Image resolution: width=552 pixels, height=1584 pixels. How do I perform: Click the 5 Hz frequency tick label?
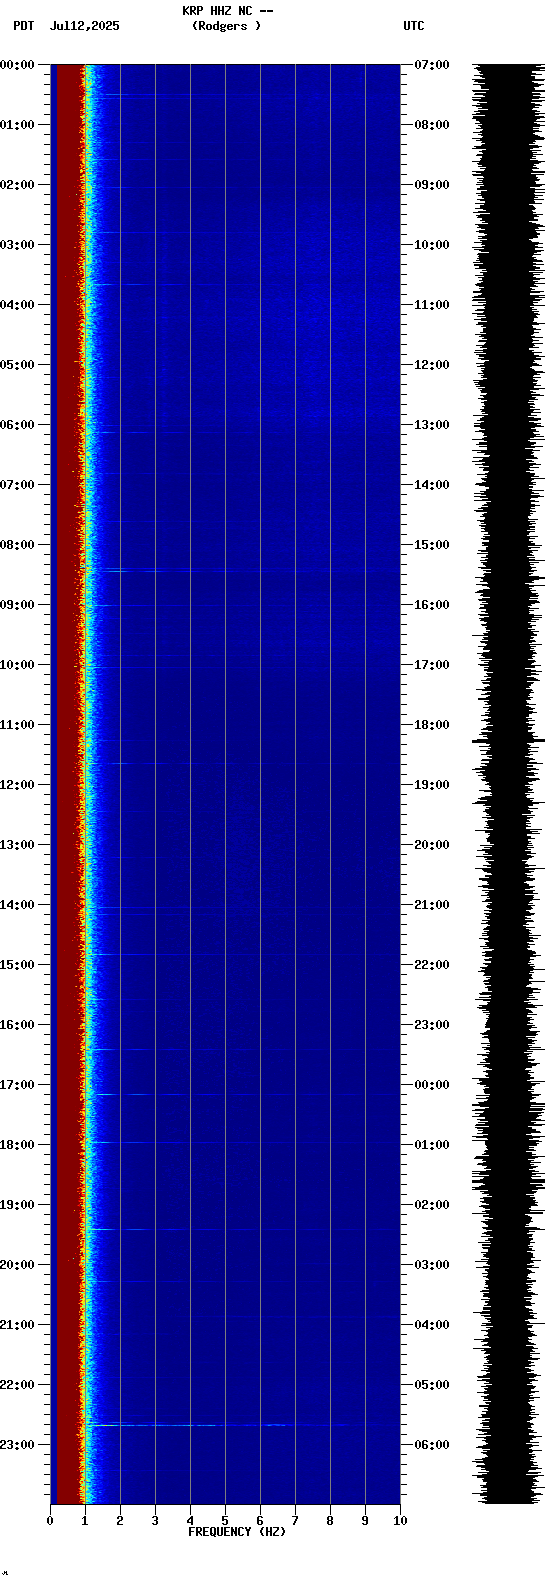(x=225, y=1521)
